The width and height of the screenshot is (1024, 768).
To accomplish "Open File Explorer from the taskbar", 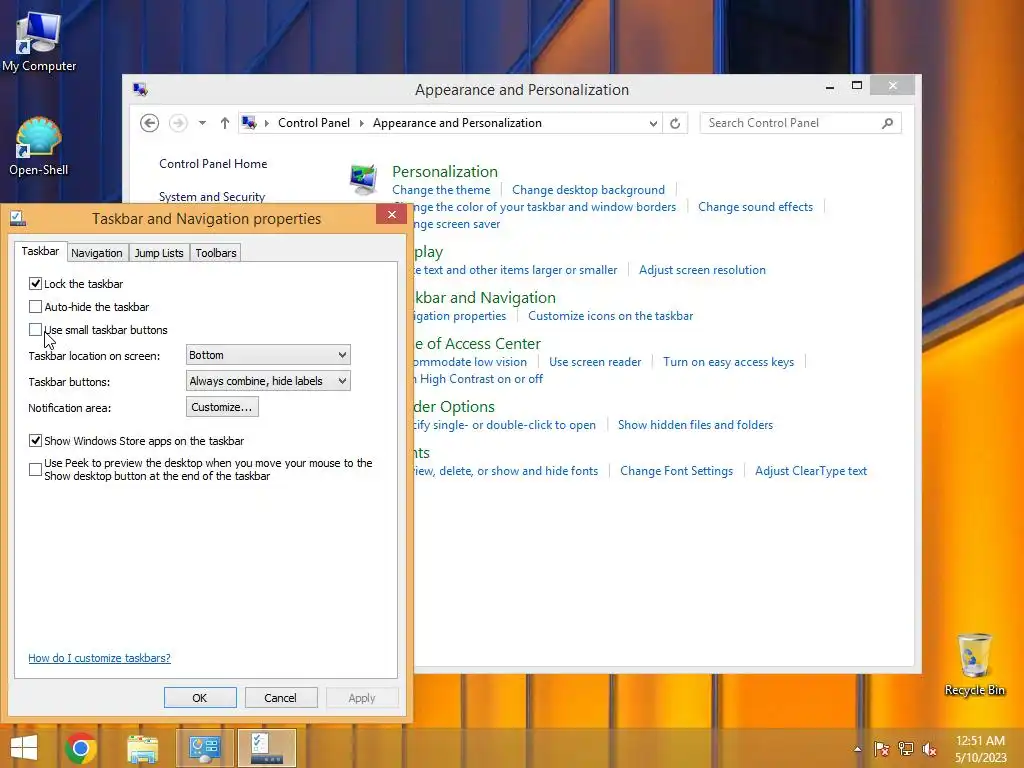I will click(x=142, y=748).
